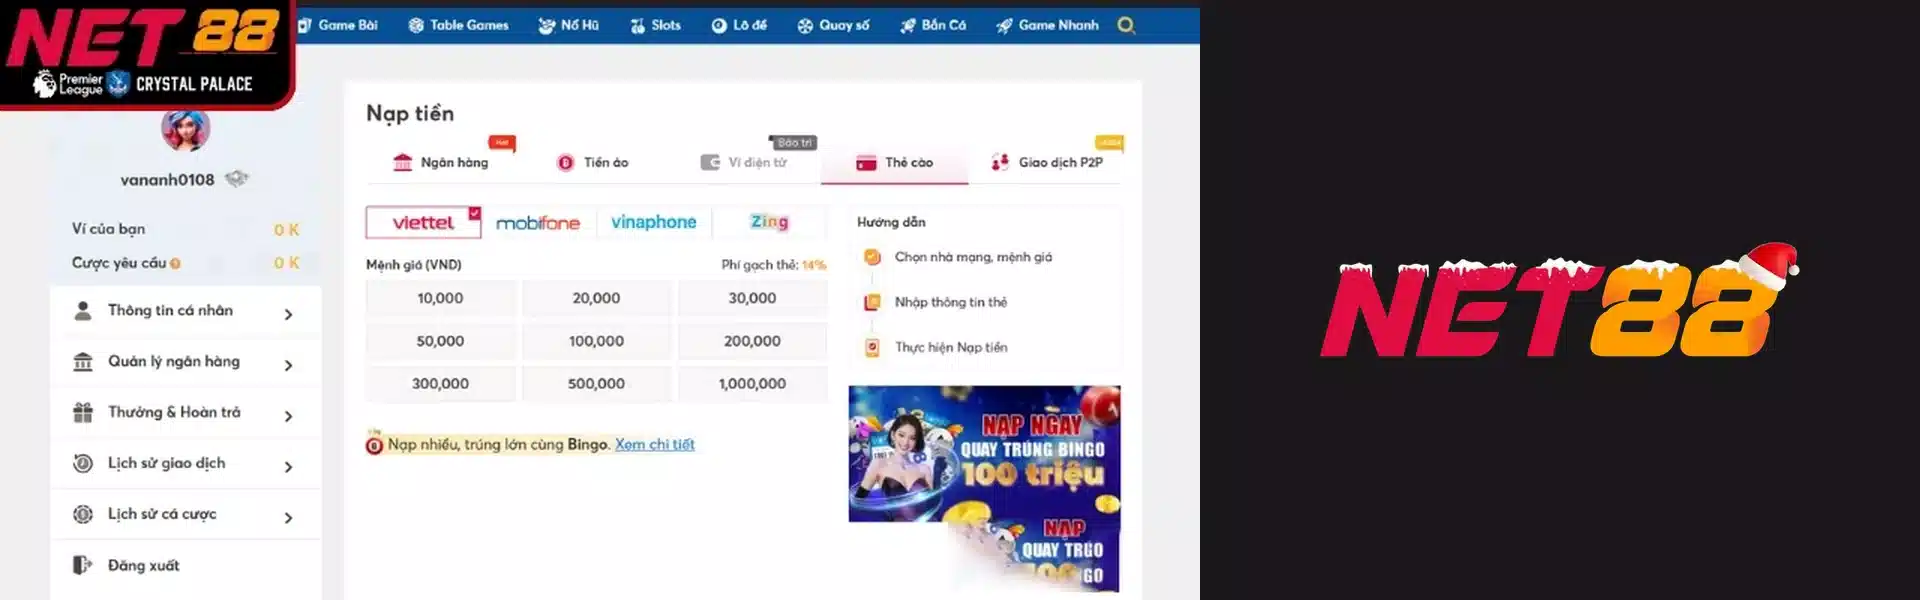Click username vananh0108
Viewport: 1920px width, 600px height.
167,180
